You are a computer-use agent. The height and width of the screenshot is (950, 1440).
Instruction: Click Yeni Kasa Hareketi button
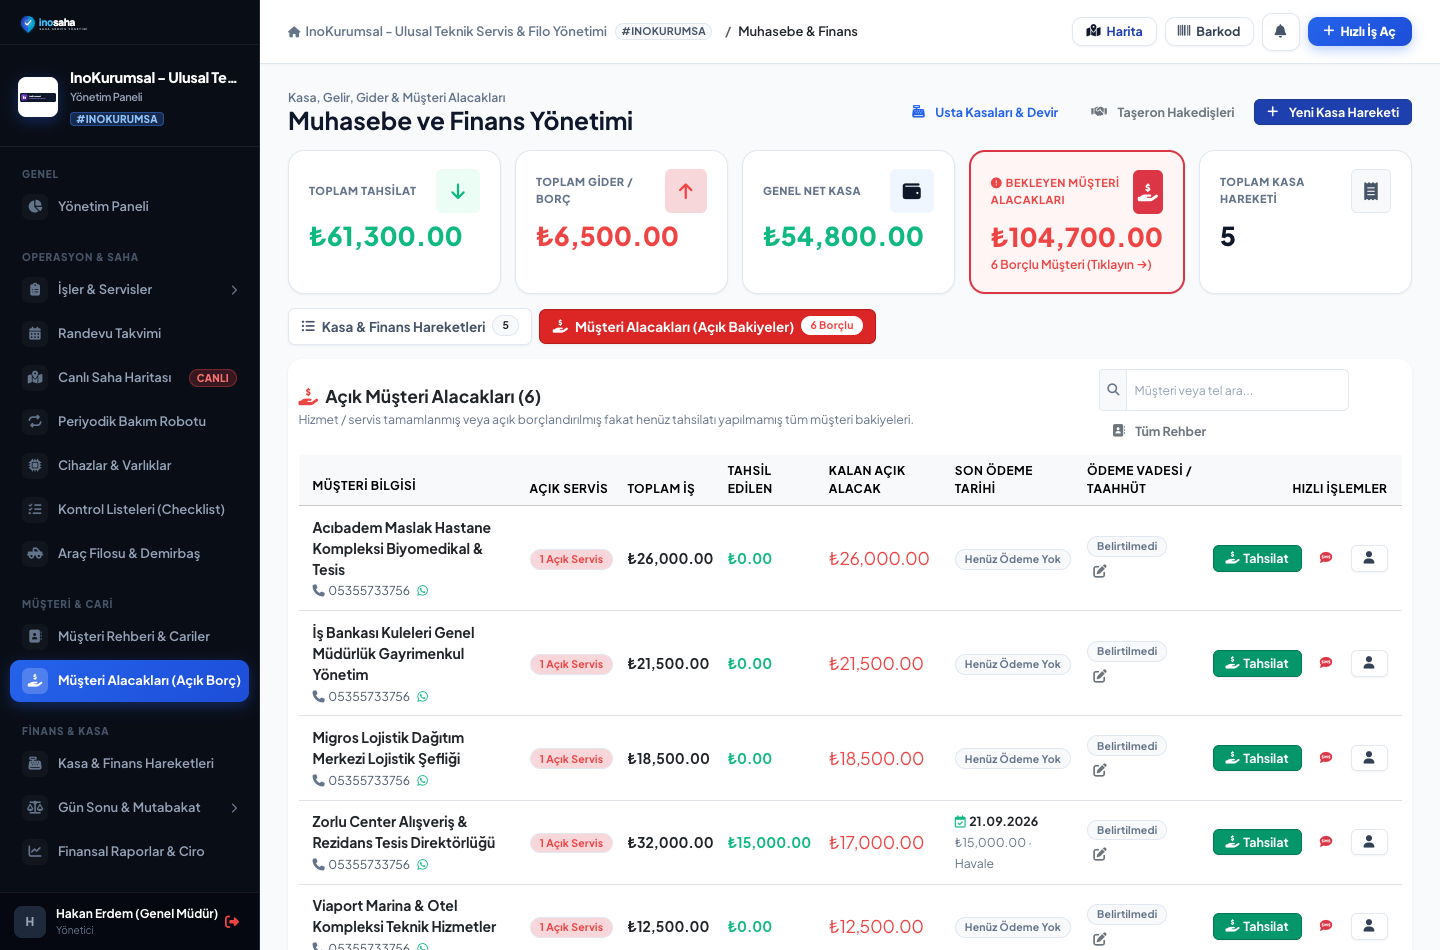point(1333,112)
